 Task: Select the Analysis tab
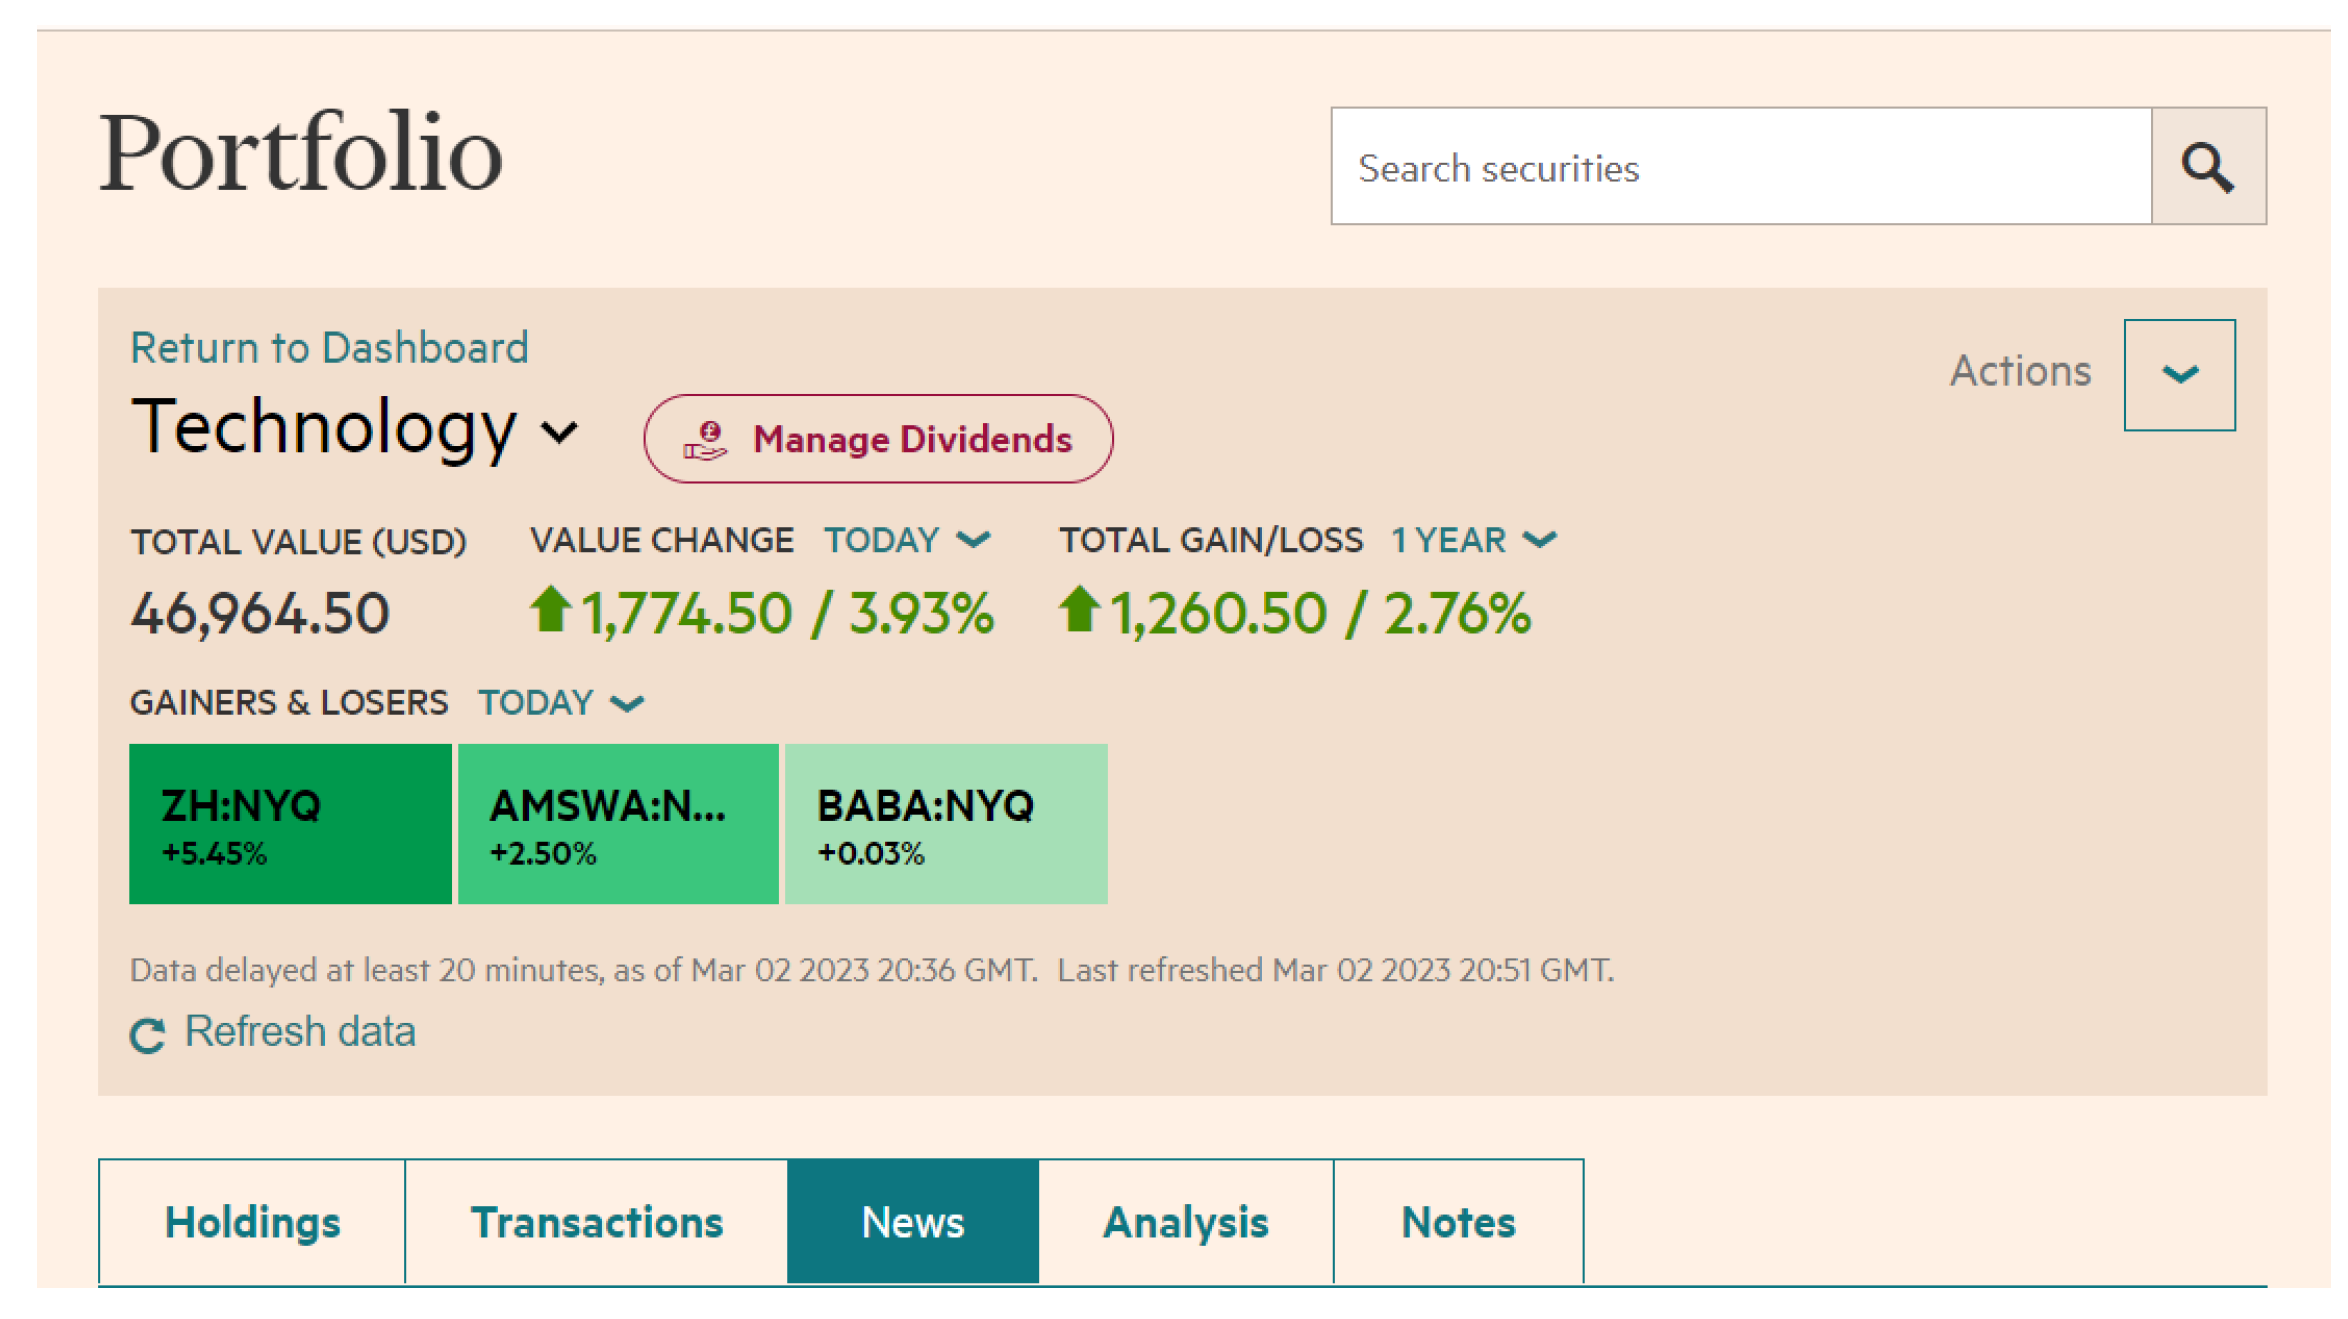click(1185, 1222)
